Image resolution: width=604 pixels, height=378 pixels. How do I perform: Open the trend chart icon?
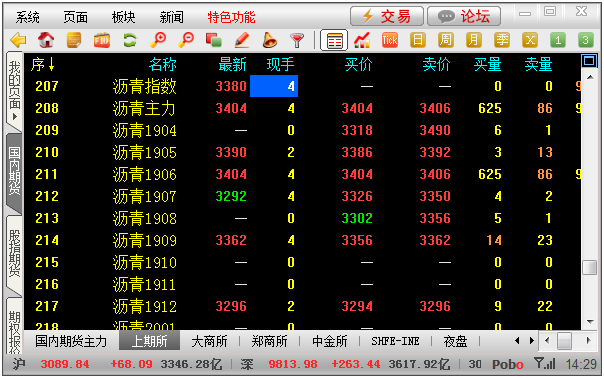(362, 40)
